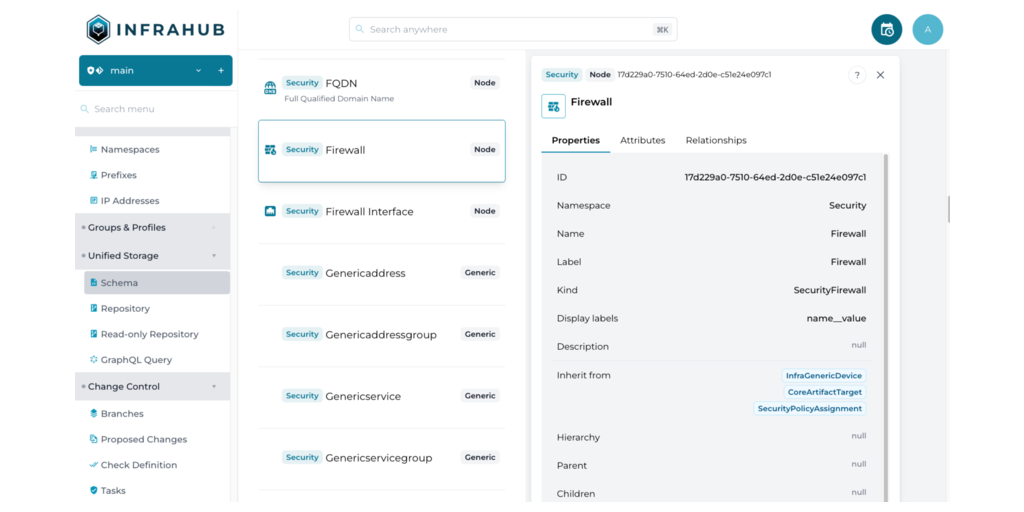Viewport: 1024px width, 512px height.
Task: Click the plus icon to create branch
Action: click(221, 71)
